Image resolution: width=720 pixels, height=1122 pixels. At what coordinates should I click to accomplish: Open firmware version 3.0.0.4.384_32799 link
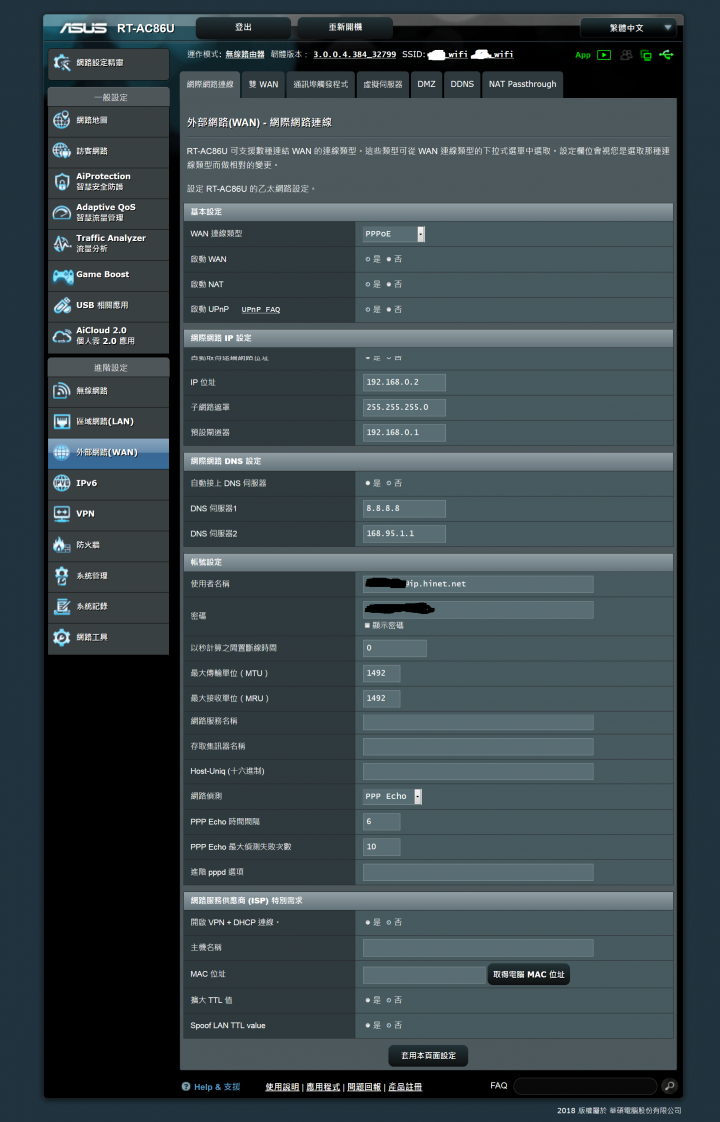(354, 54)
